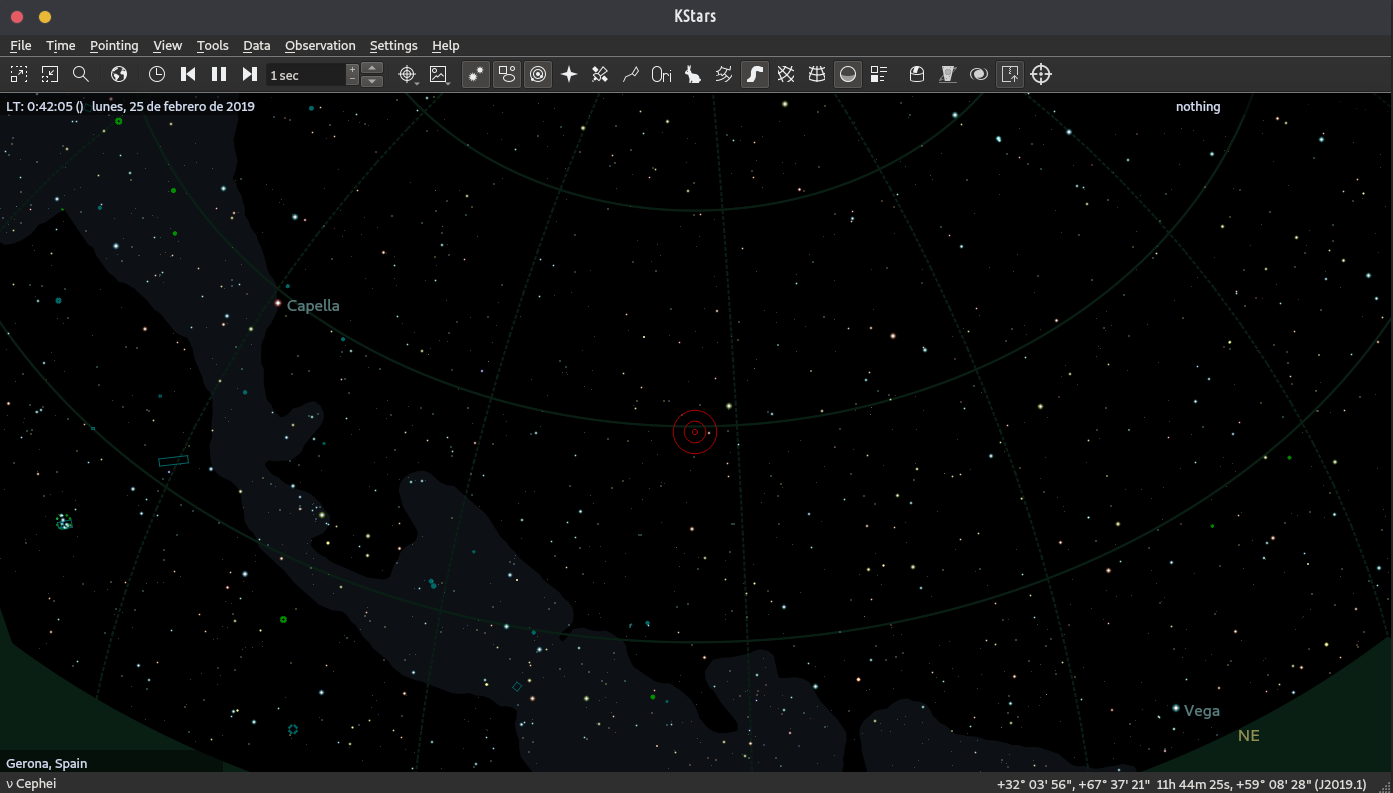Show constellation names with the Ori icon
Image resolution: width=1393 pixels, height=793 pixels.
(661, 74)
